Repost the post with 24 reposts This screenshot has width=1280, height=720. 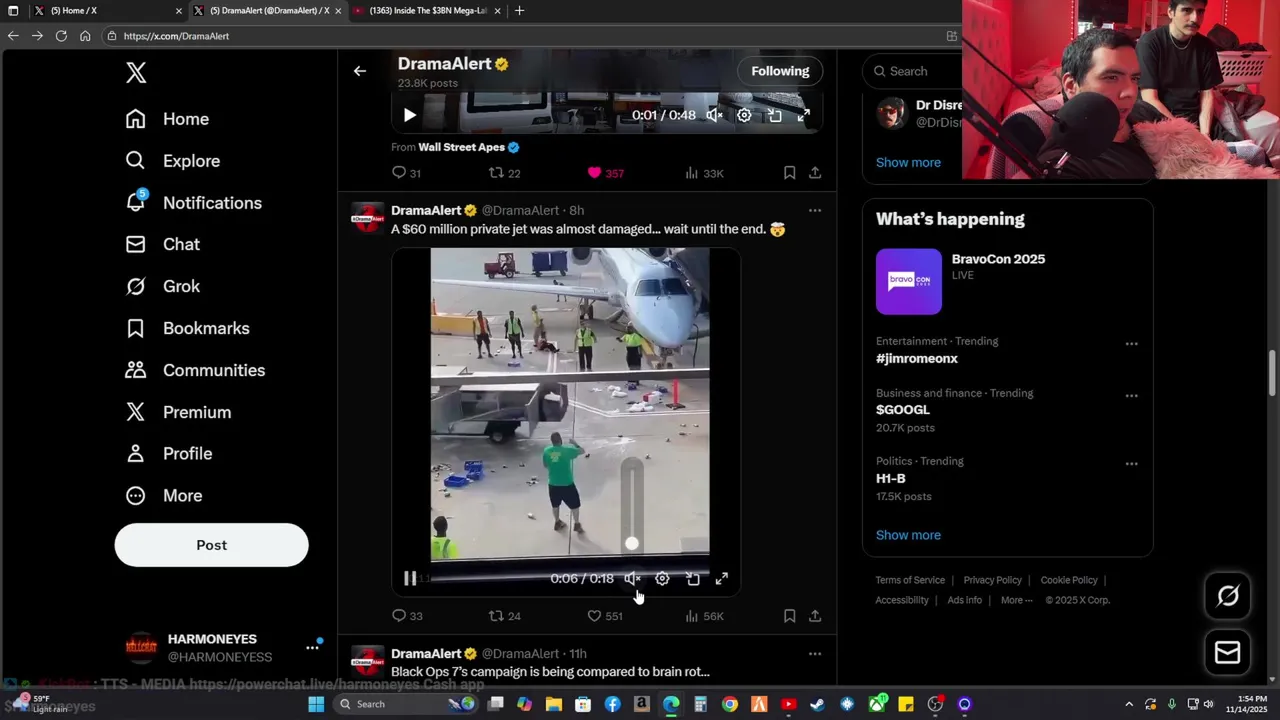coord(504,616)
